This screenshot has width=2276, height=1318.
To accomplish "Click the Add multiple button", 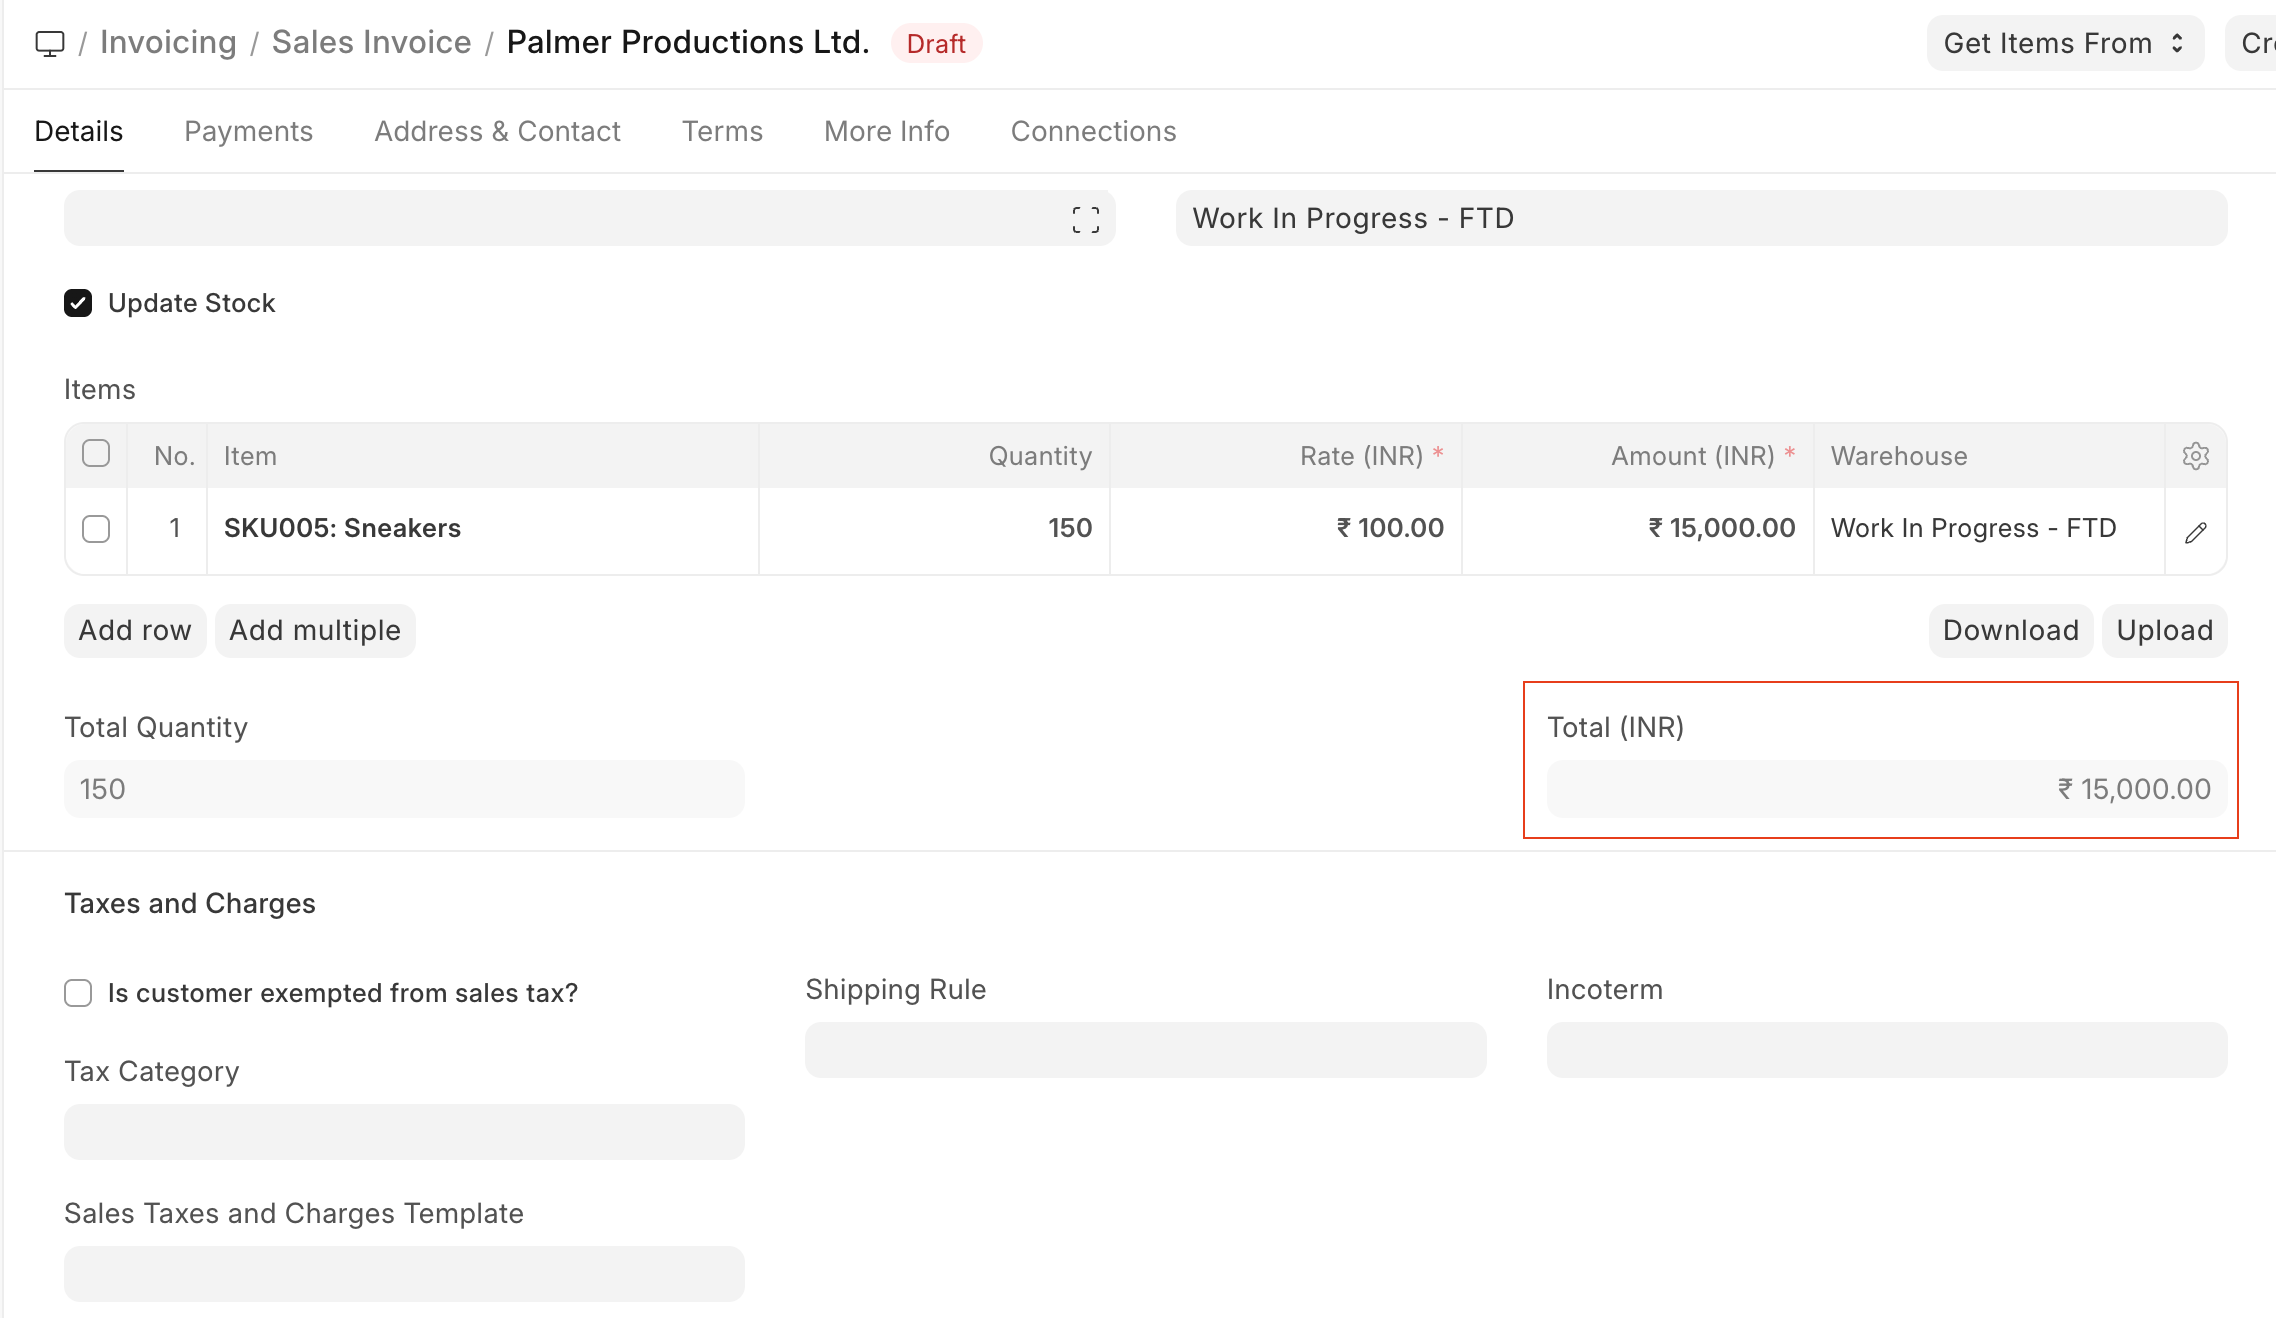I will [x=315, y=630].
